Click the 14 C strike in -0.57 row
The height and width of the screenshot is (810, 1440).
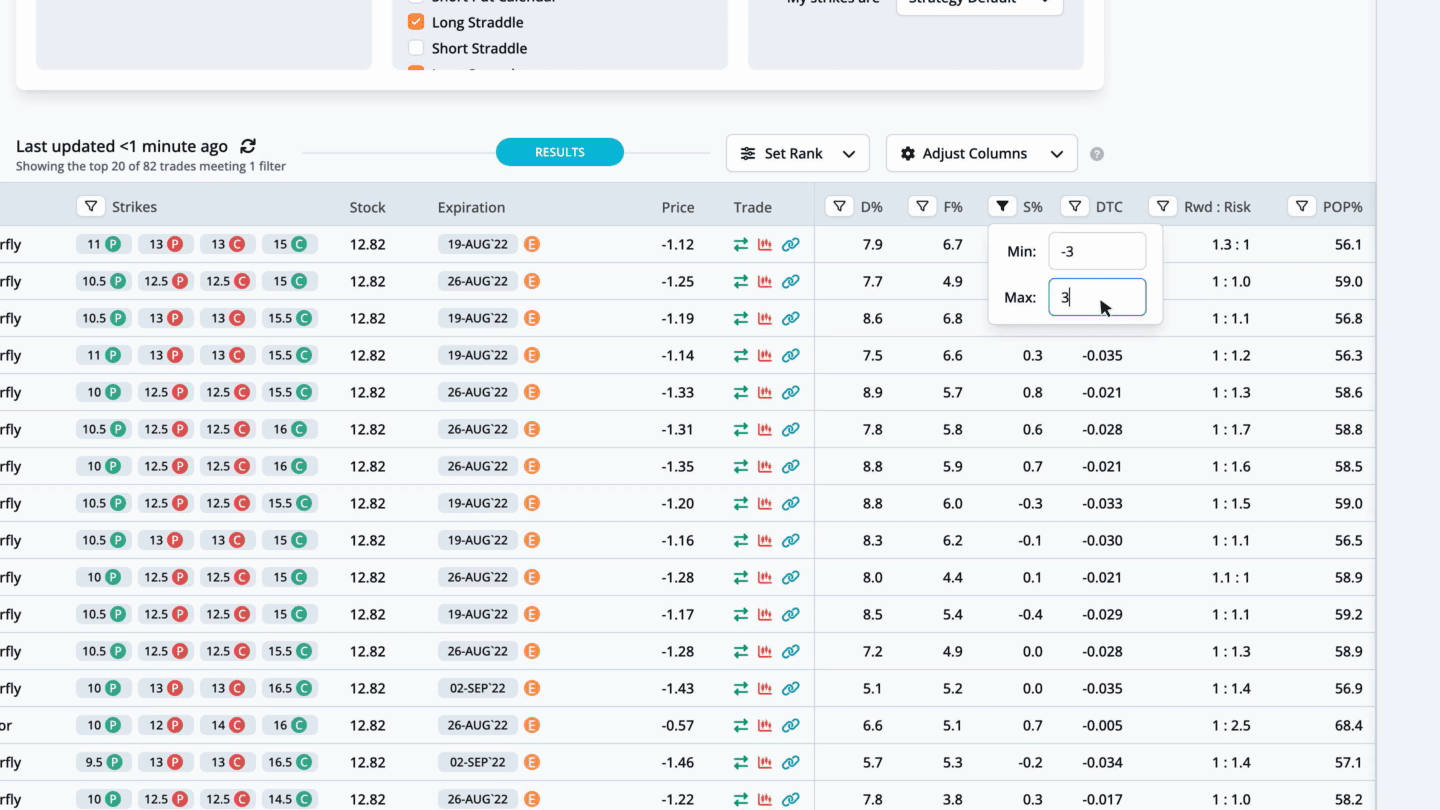(228, 725)
